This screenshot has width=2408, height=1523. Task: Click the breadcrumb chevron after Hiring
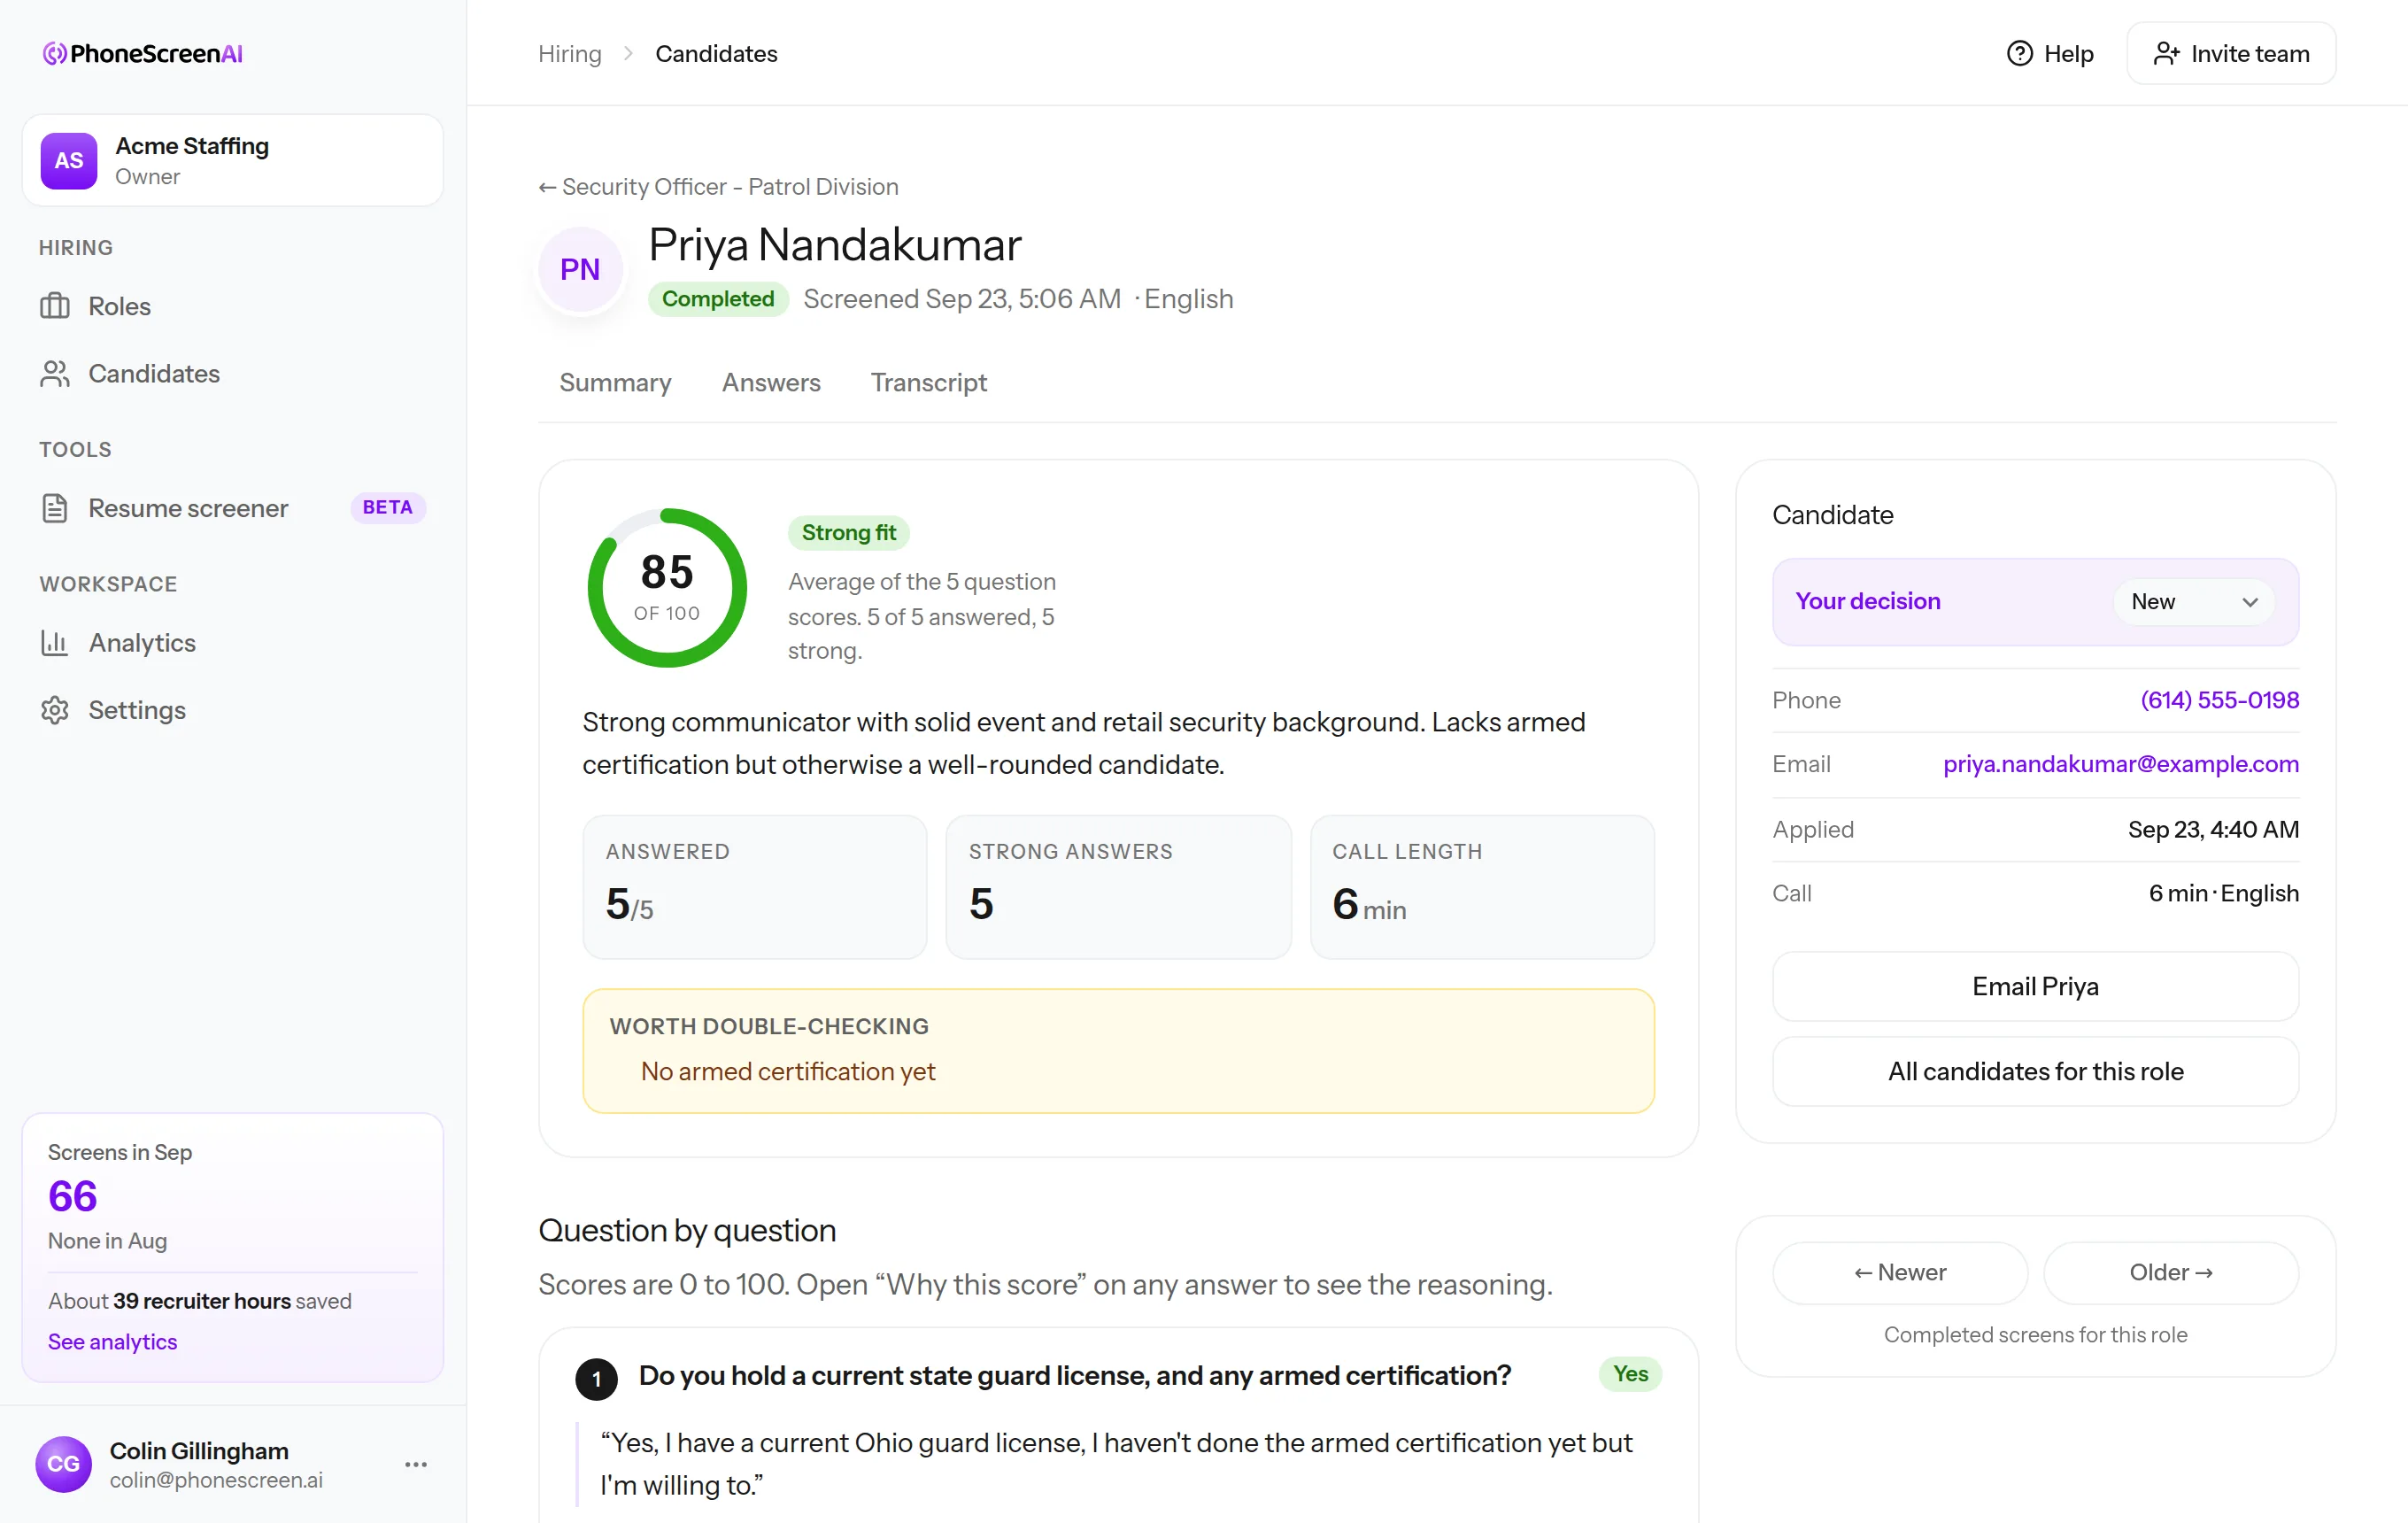point(628,53)
